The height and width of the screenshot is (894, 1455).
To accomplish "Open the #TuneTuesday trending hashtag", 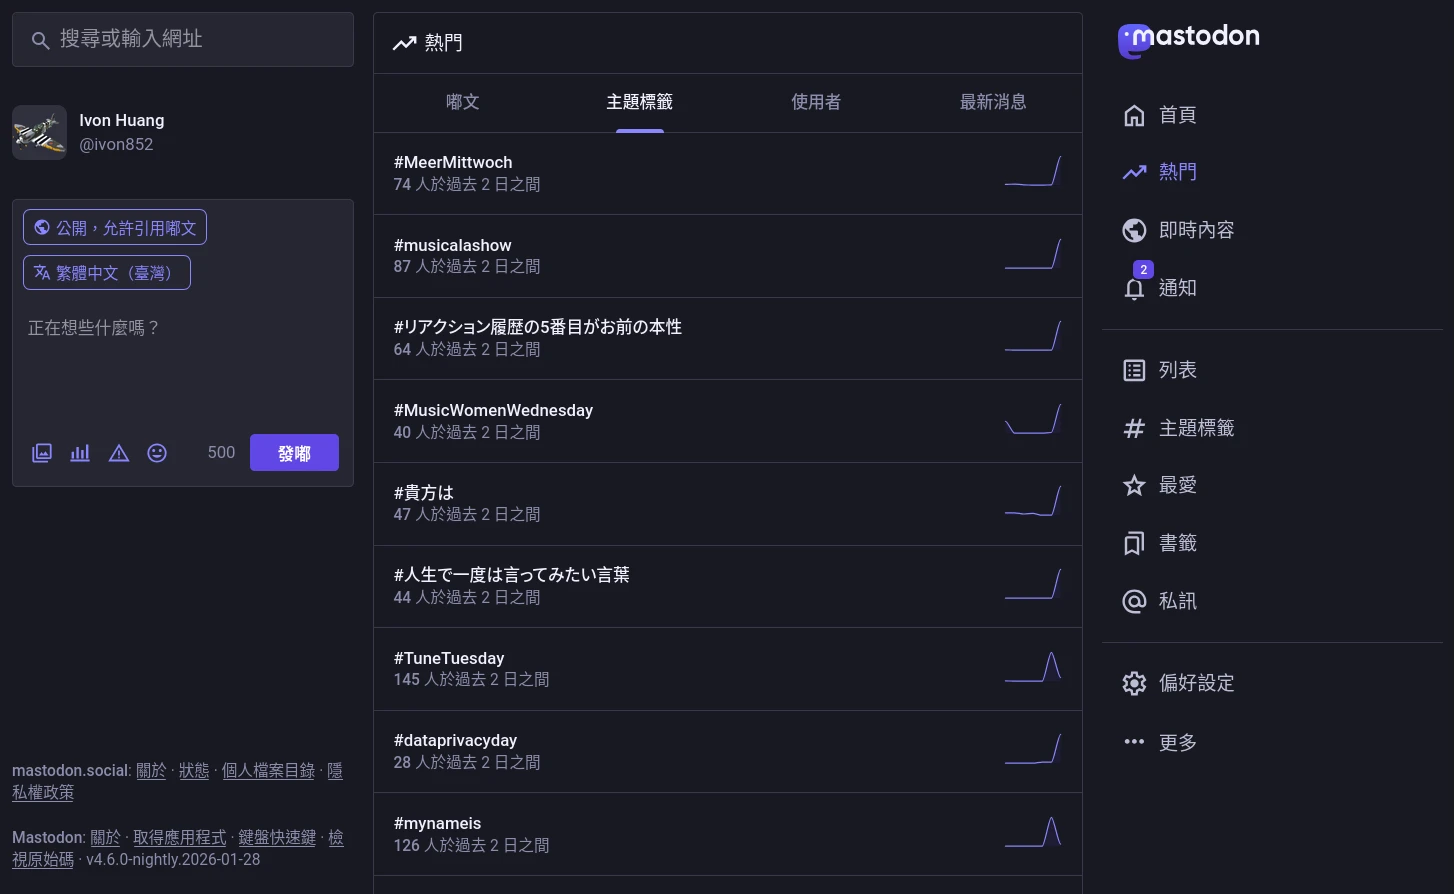I will (x=449, y=658).
